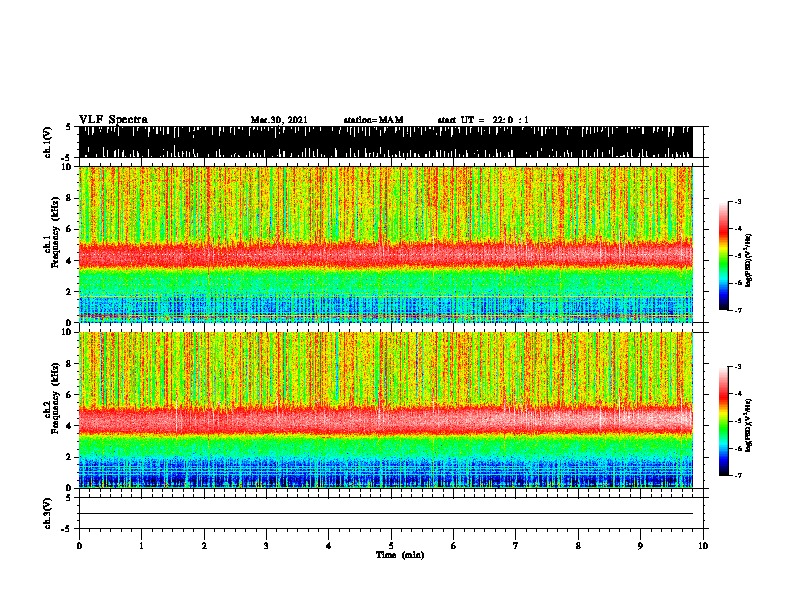Click time axis tick label "1"
The height and width of the screenshot is (612, 792).
click(x=141, y=546)
